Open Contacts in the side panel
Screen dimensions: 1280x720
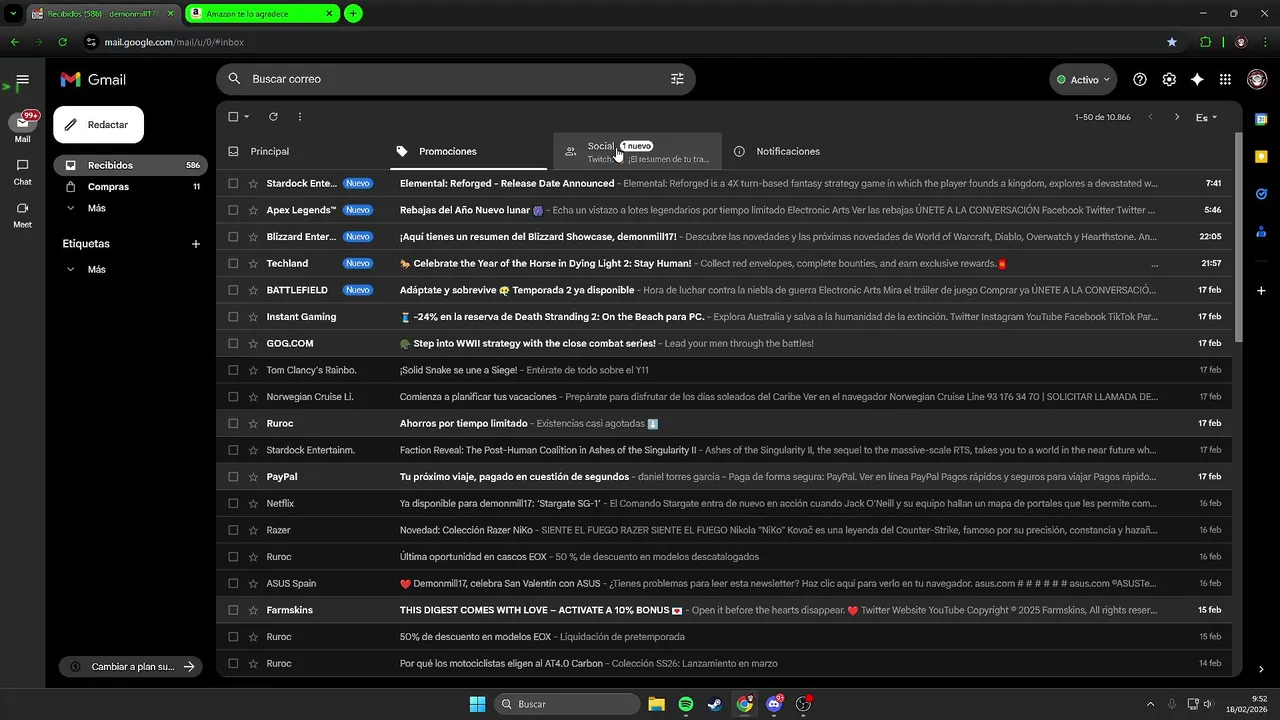pos(1261,232)
